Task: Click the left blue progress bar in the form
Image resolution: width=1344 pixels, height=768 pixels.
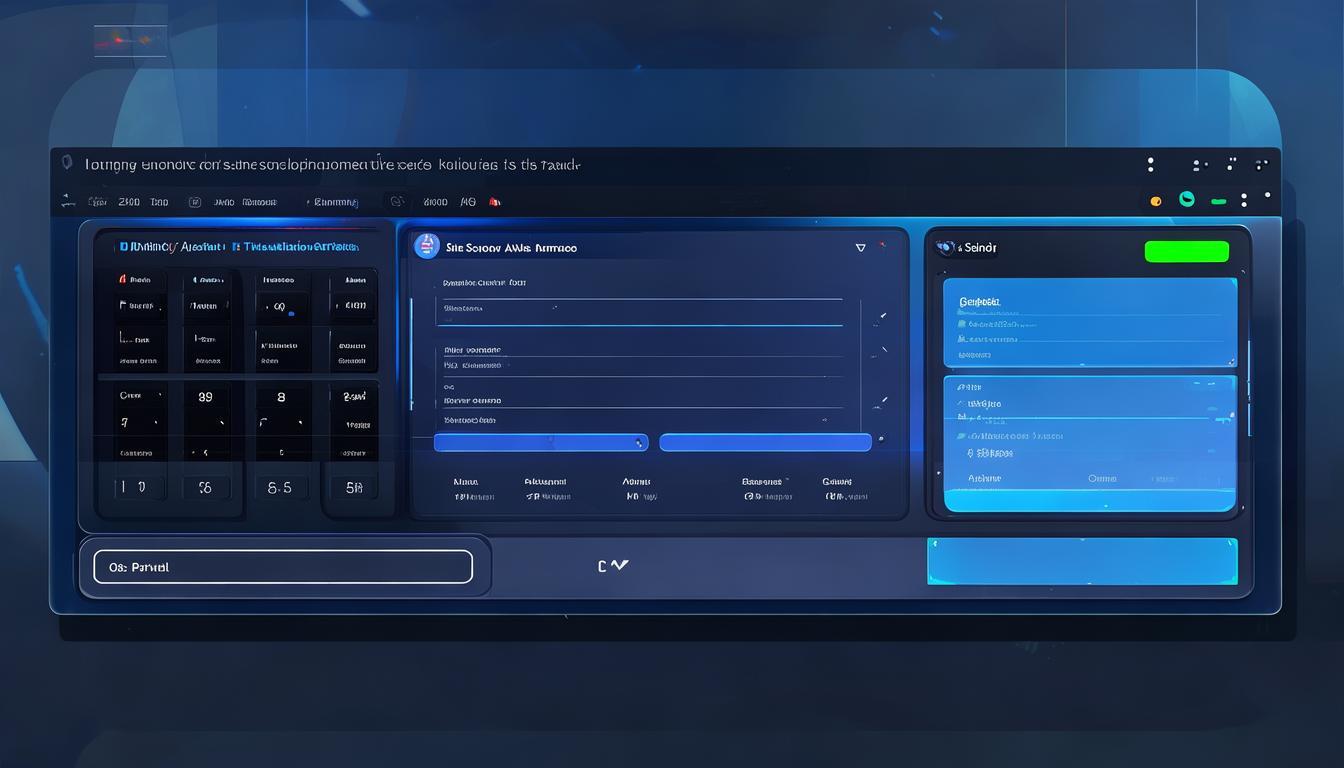Action: (x=540, y=441)
